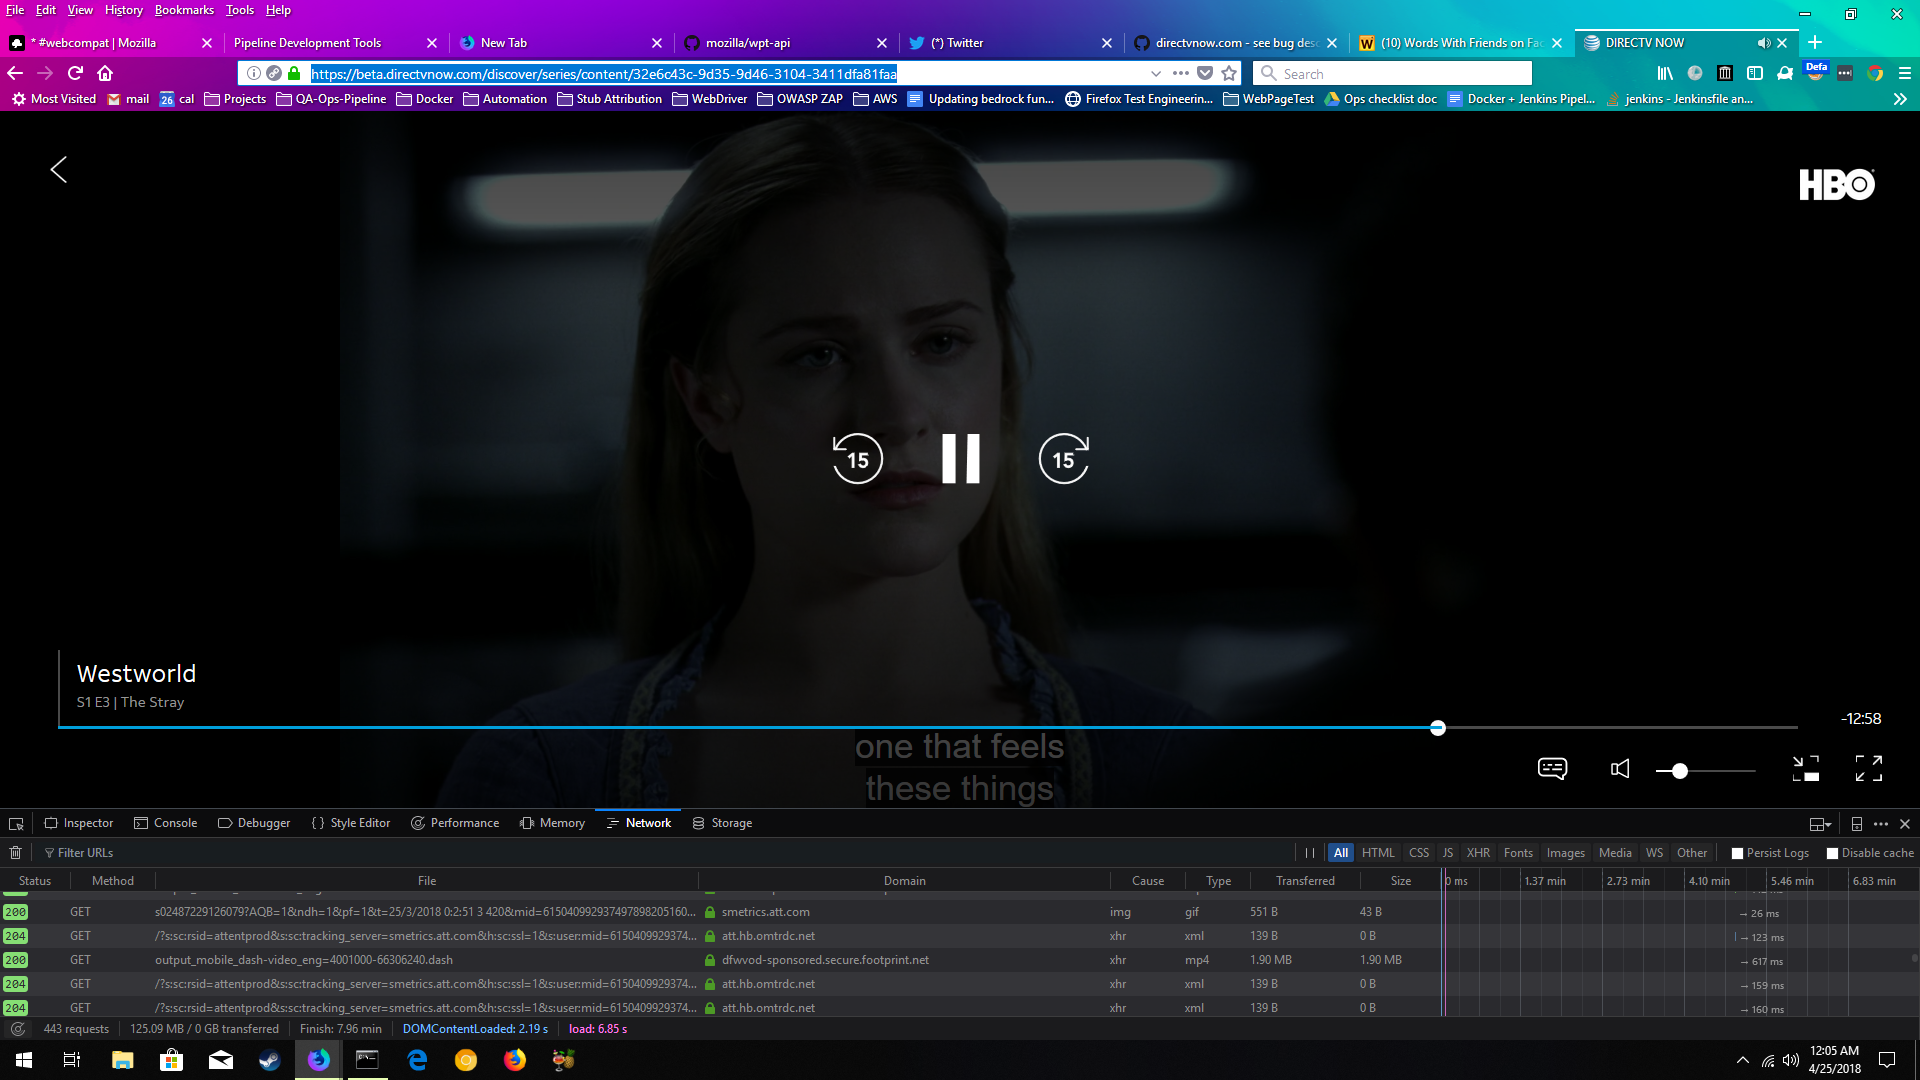Toggle the Fonts request filter
This screenshot has height=1080, width=1920.
coord(1518,853)
